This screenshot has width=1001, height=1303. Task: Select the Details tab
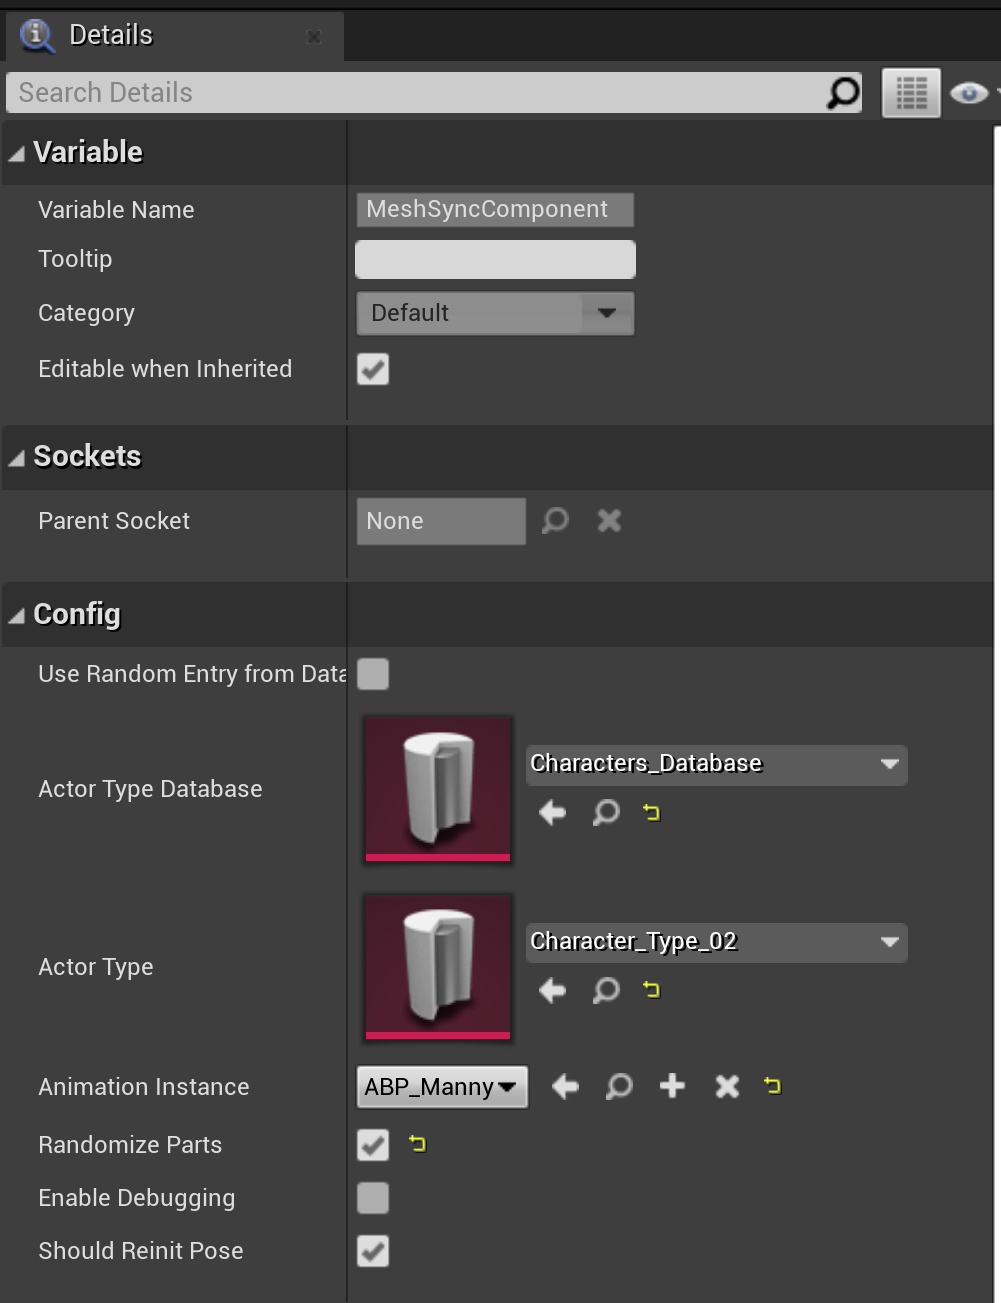(x=110, y=35)
